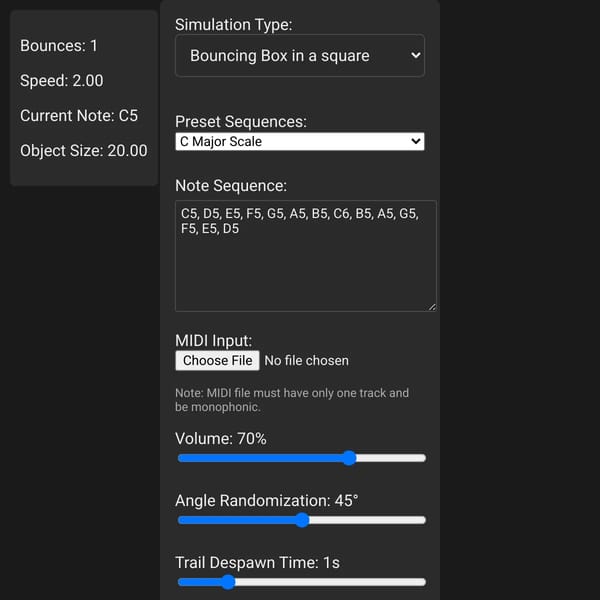The width and height of the screenshot is (600, 600).
Task: Click the Trail Despawn Time slider
Action: pyautogui.click(x=302, y=582)
